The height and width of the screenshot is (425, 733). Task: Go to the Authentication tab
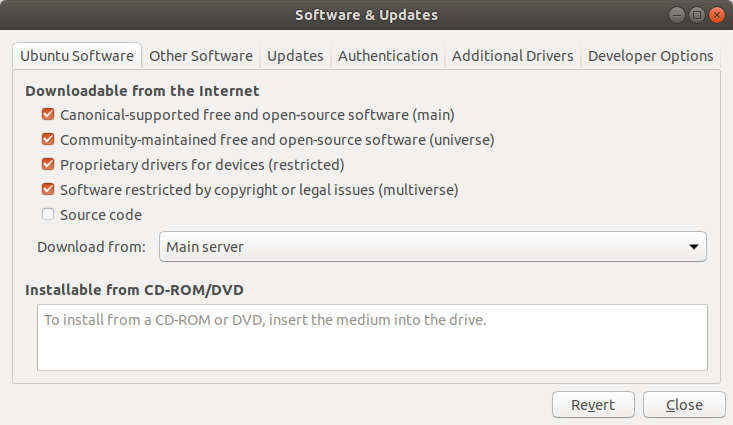click(388, 56)
